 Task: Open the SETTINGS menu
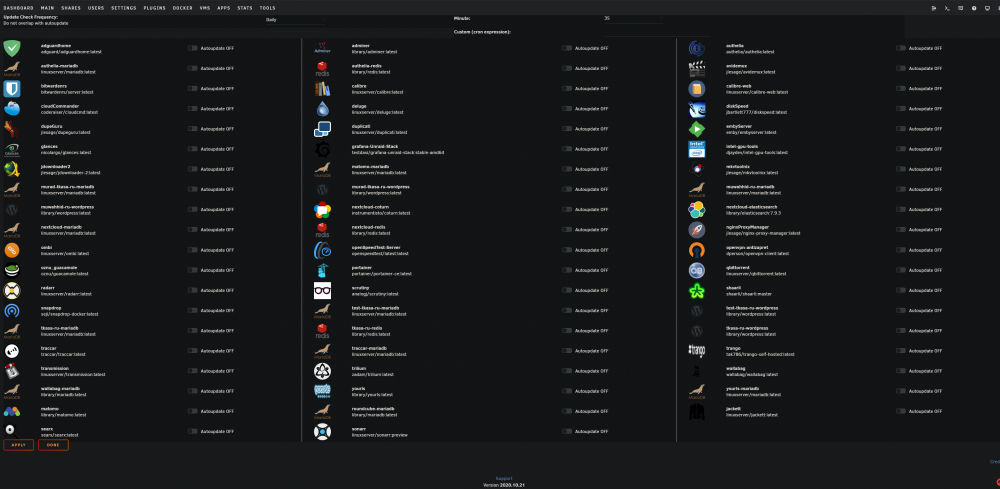(124, 8)
